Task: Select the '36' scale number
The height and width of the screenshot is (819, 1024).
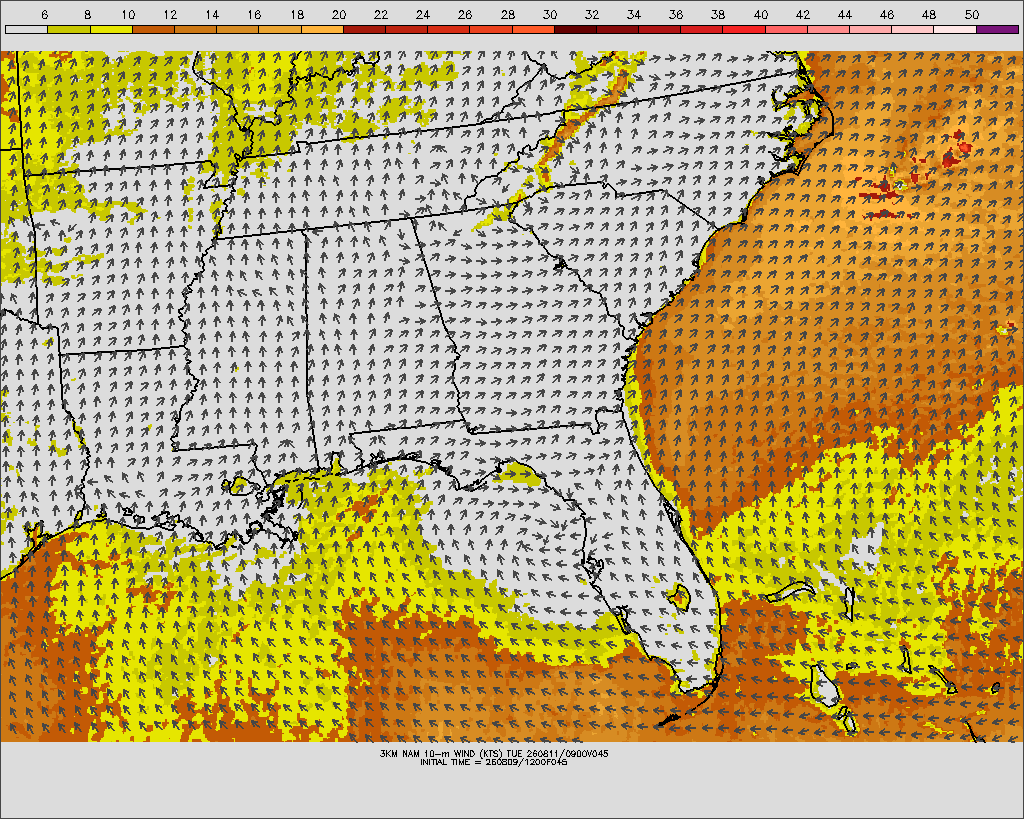Action: (x=676, y=14)
